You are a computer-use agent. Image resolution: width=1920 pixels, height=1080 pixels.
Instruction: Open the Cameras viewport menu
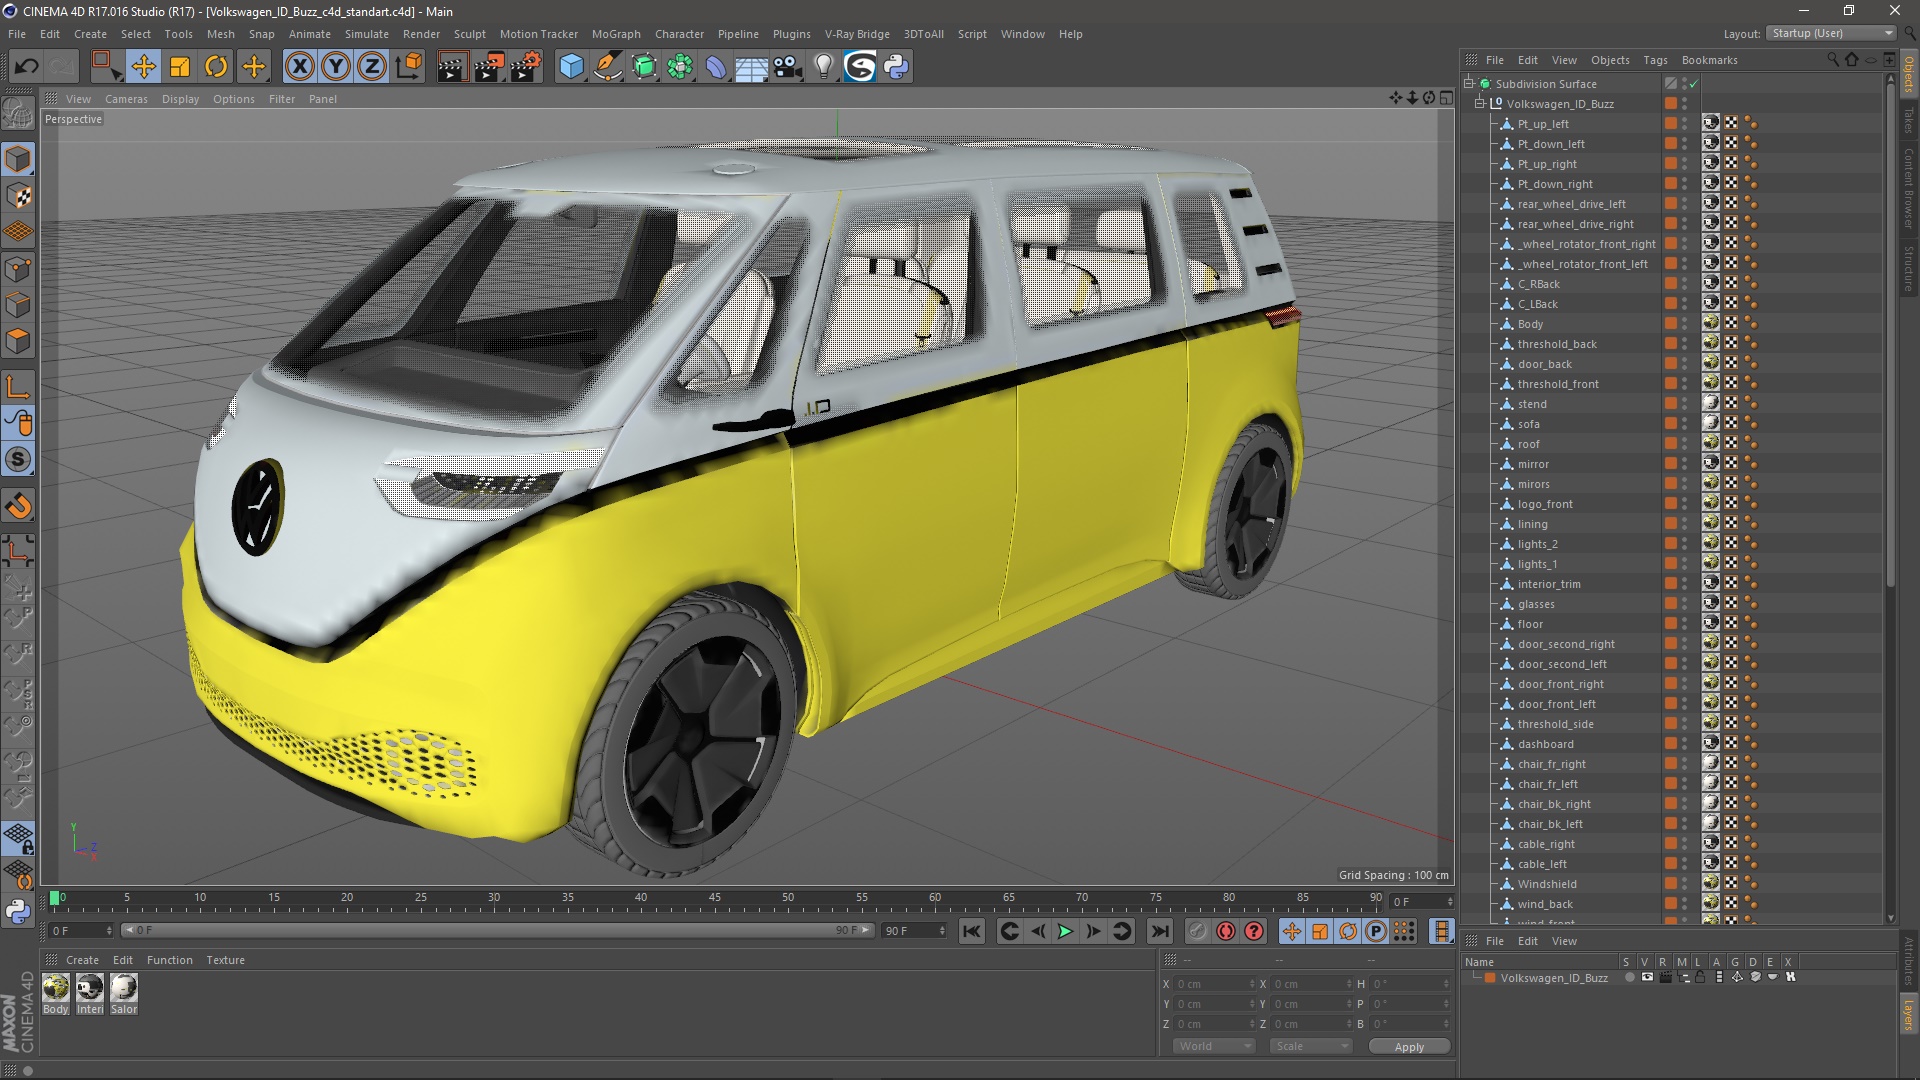(x=126, y=99)
